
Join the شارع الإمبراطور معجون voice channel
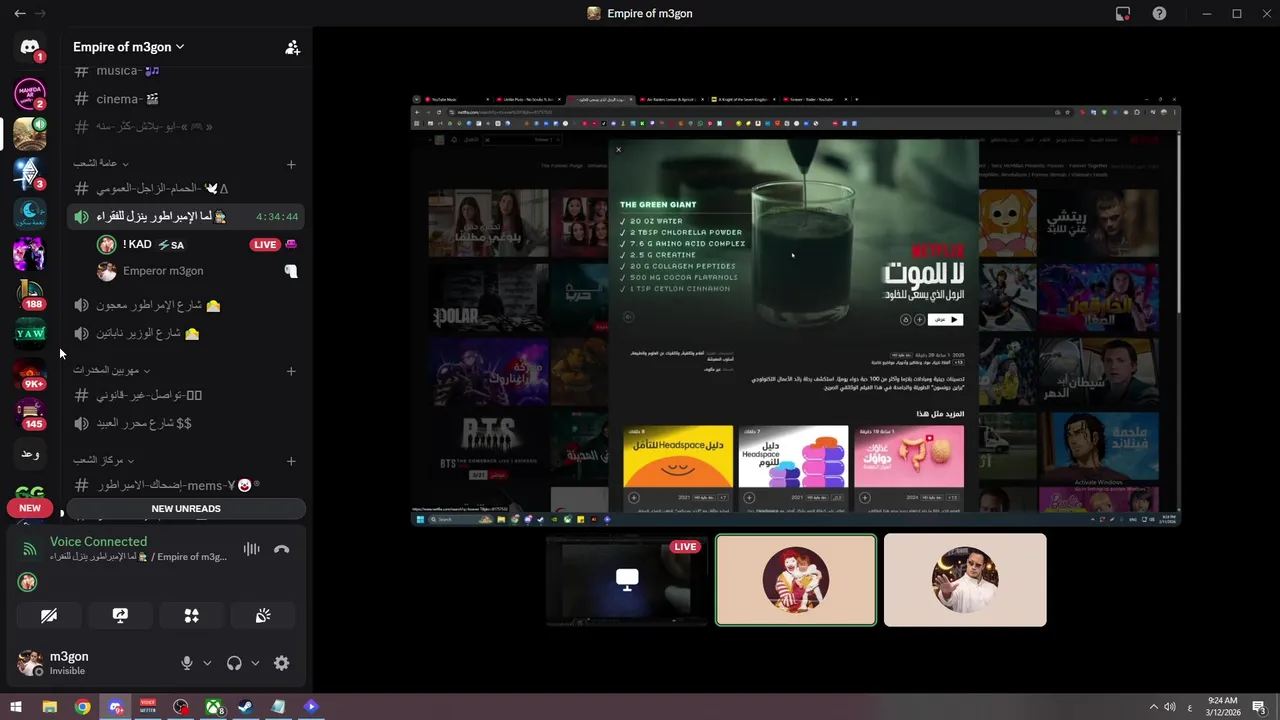(x=186, y=305)
